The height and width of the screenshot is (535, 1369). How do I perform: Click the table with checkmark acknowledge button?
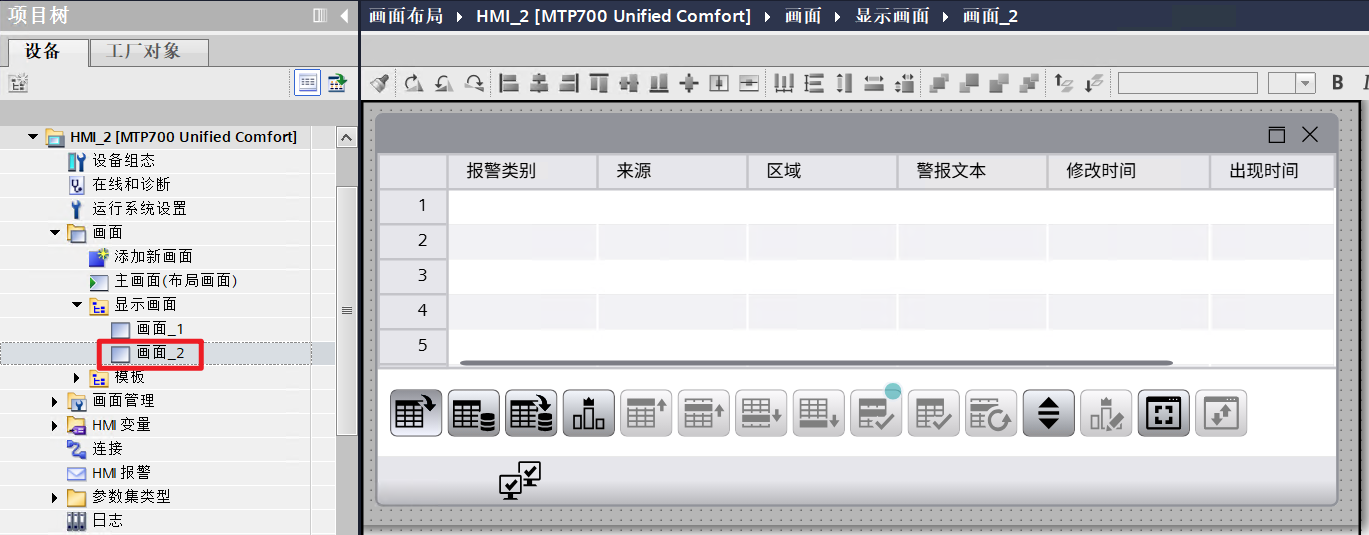pos(934,413)
